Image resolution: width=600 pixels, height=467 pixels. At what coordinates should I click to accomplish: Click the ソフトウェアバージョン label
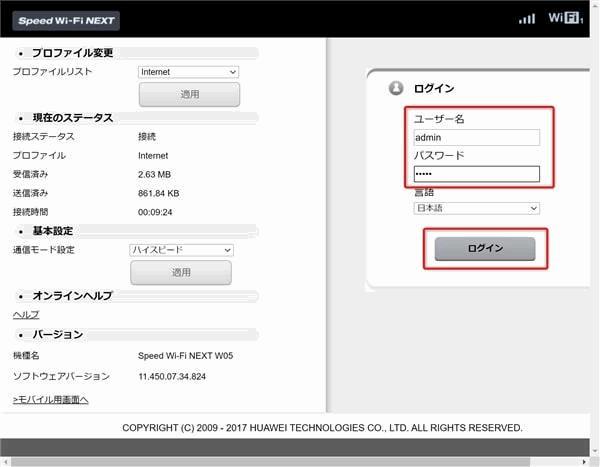61,376
